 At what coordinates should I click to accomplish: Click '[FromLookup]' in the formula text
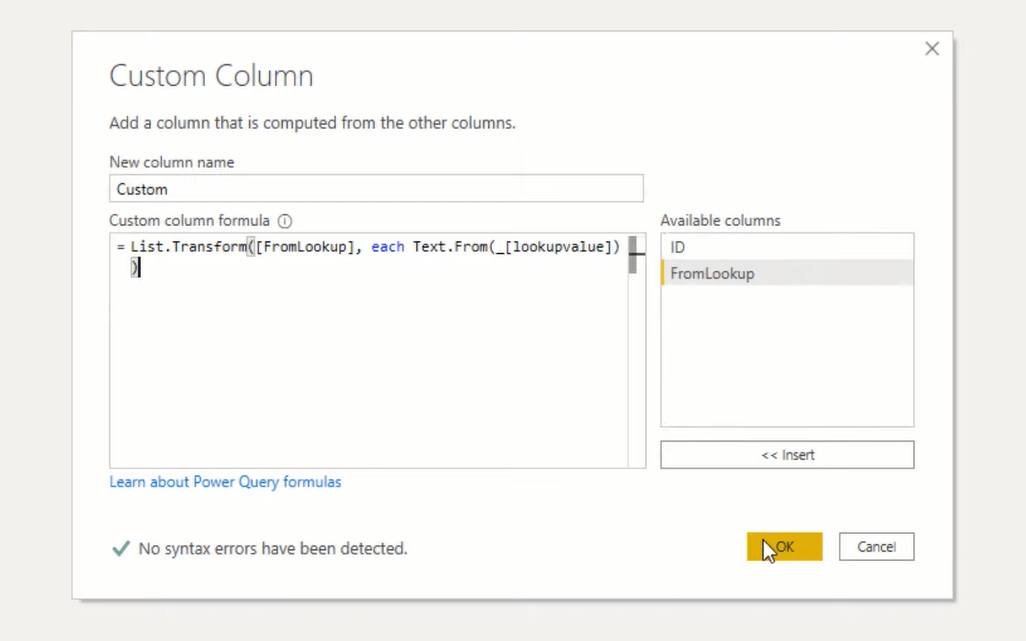[304, 247]
